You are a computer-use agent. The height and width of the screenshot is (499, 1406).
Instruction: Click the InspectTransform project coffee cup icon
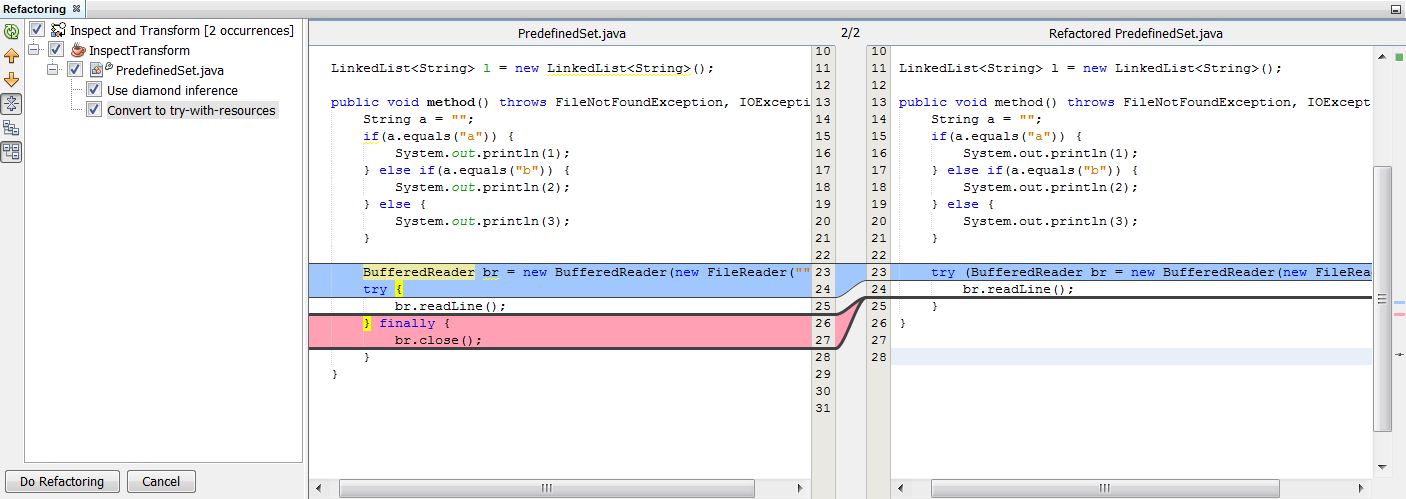click(78, 50)
